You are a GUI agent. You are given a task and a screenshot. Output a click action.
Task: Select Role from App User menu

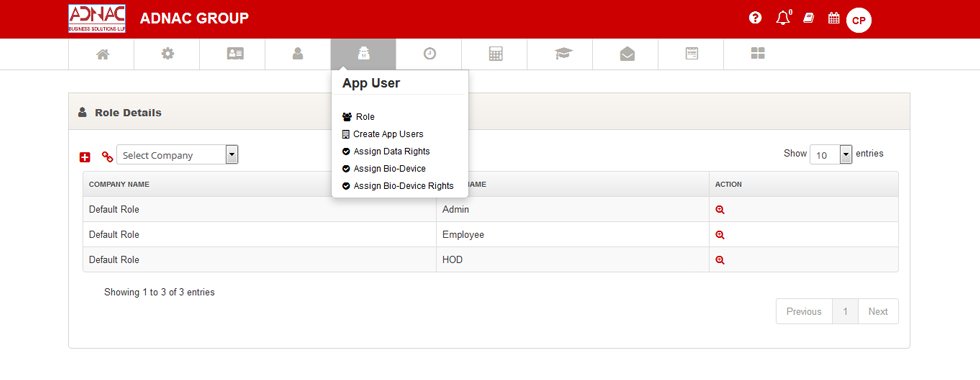point(359,117)
